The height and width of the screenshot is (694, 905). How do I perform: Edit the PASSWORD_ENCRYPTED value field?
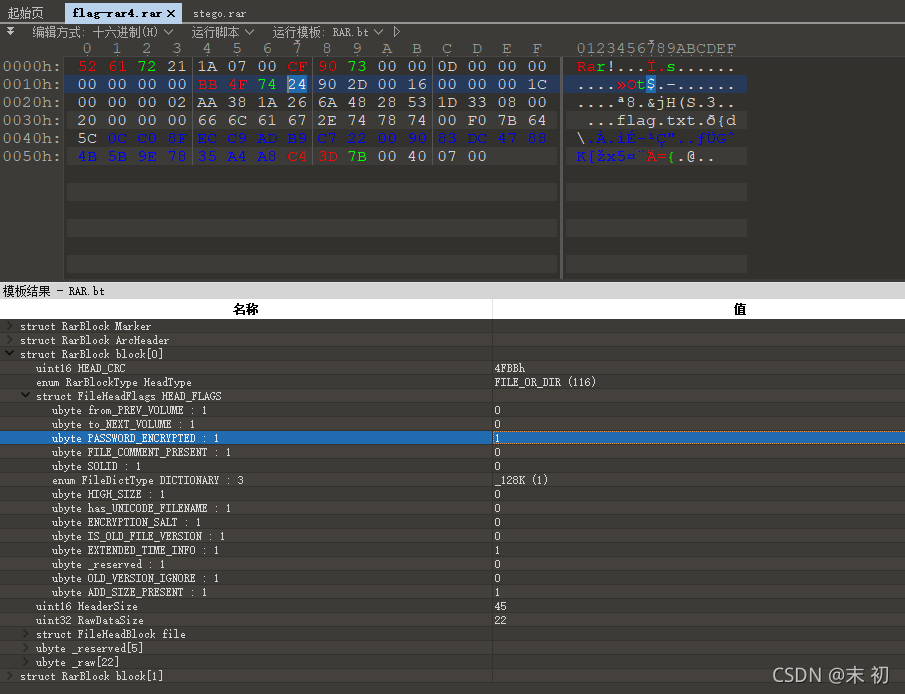pos(699,438)
